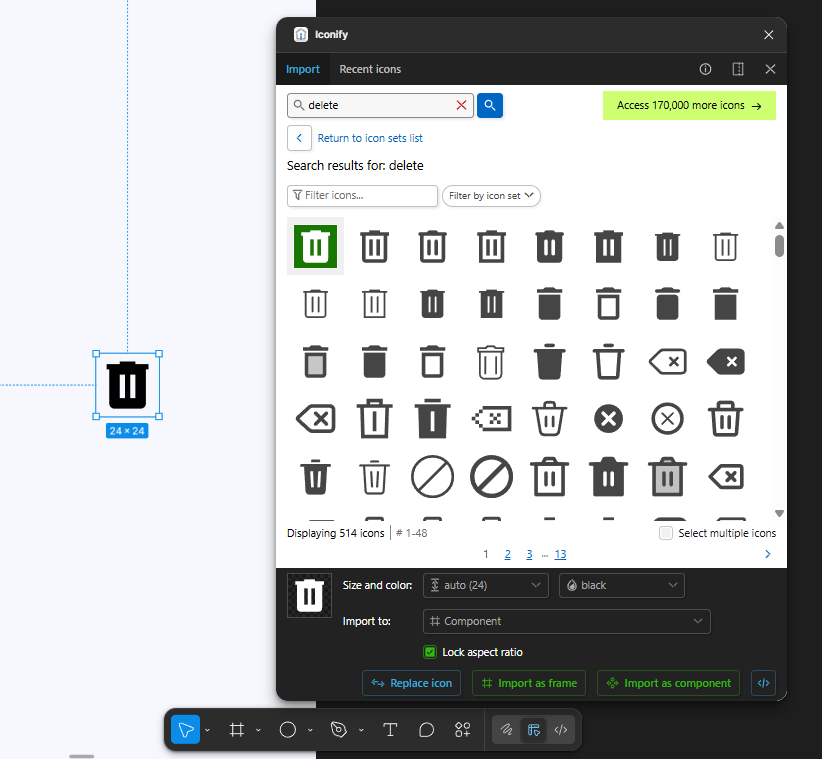The image size is (822, 759).
Task: Open the Actions resources tool
Action: pyautogui.click(x=462, y=730)
